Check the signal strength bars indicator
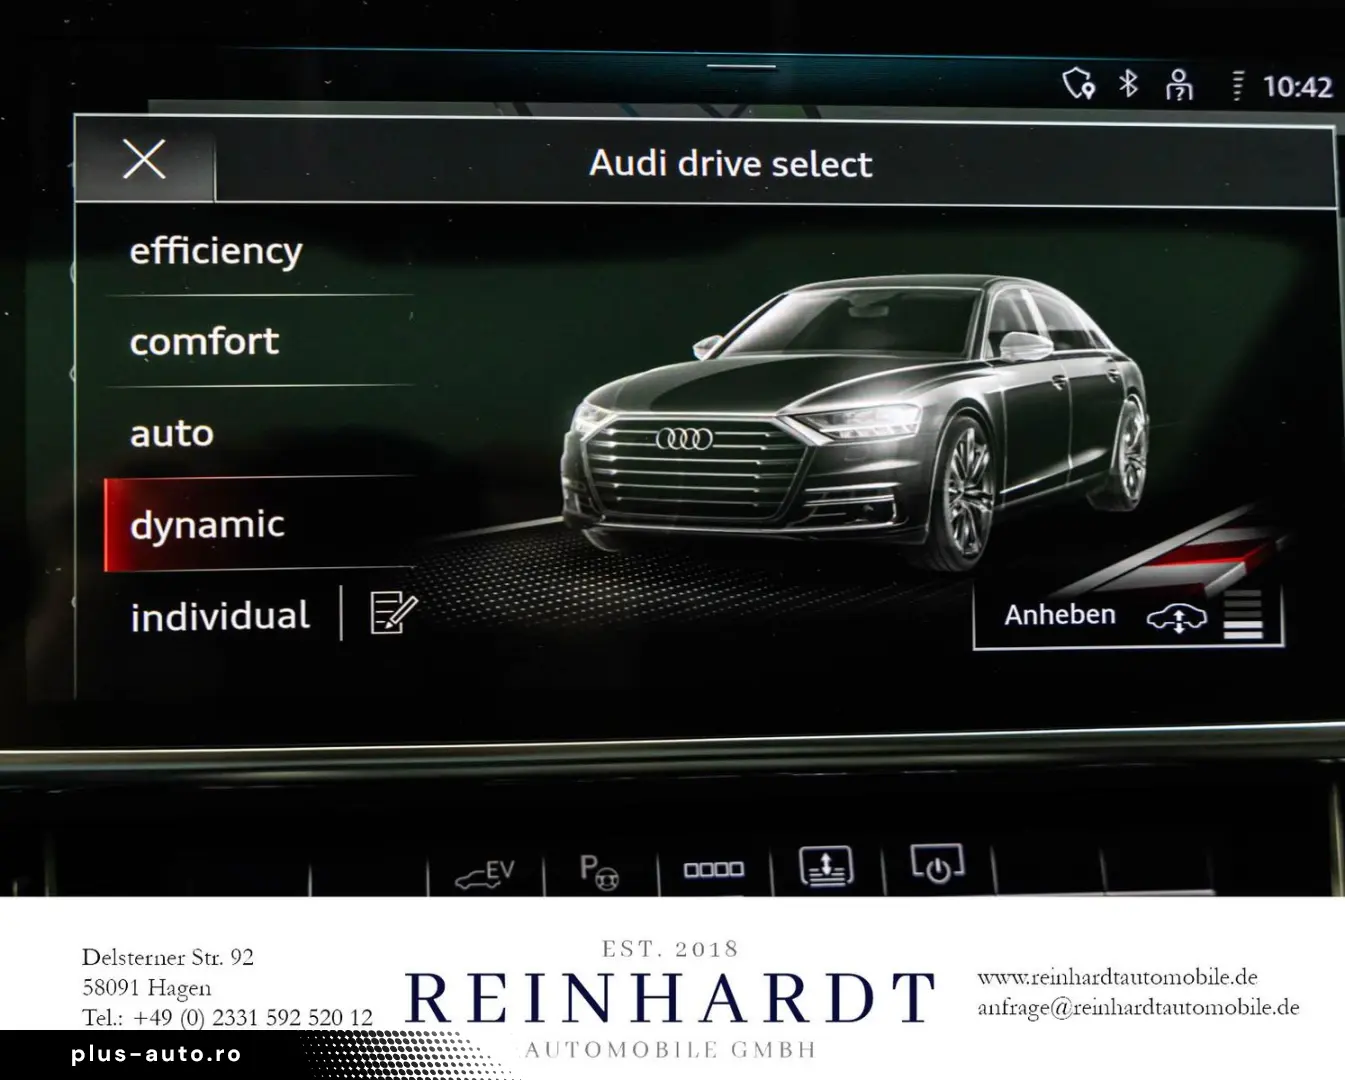 click(1238, 86)
